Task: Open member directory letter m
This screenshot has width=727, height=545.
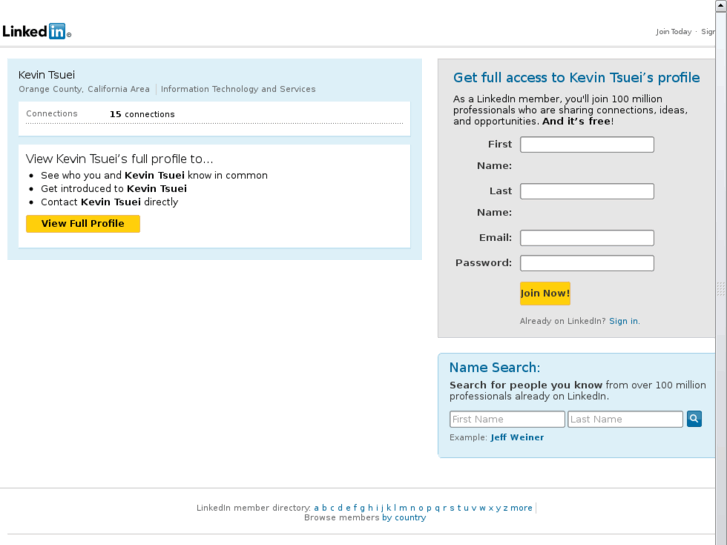Action: pos(403,508)
